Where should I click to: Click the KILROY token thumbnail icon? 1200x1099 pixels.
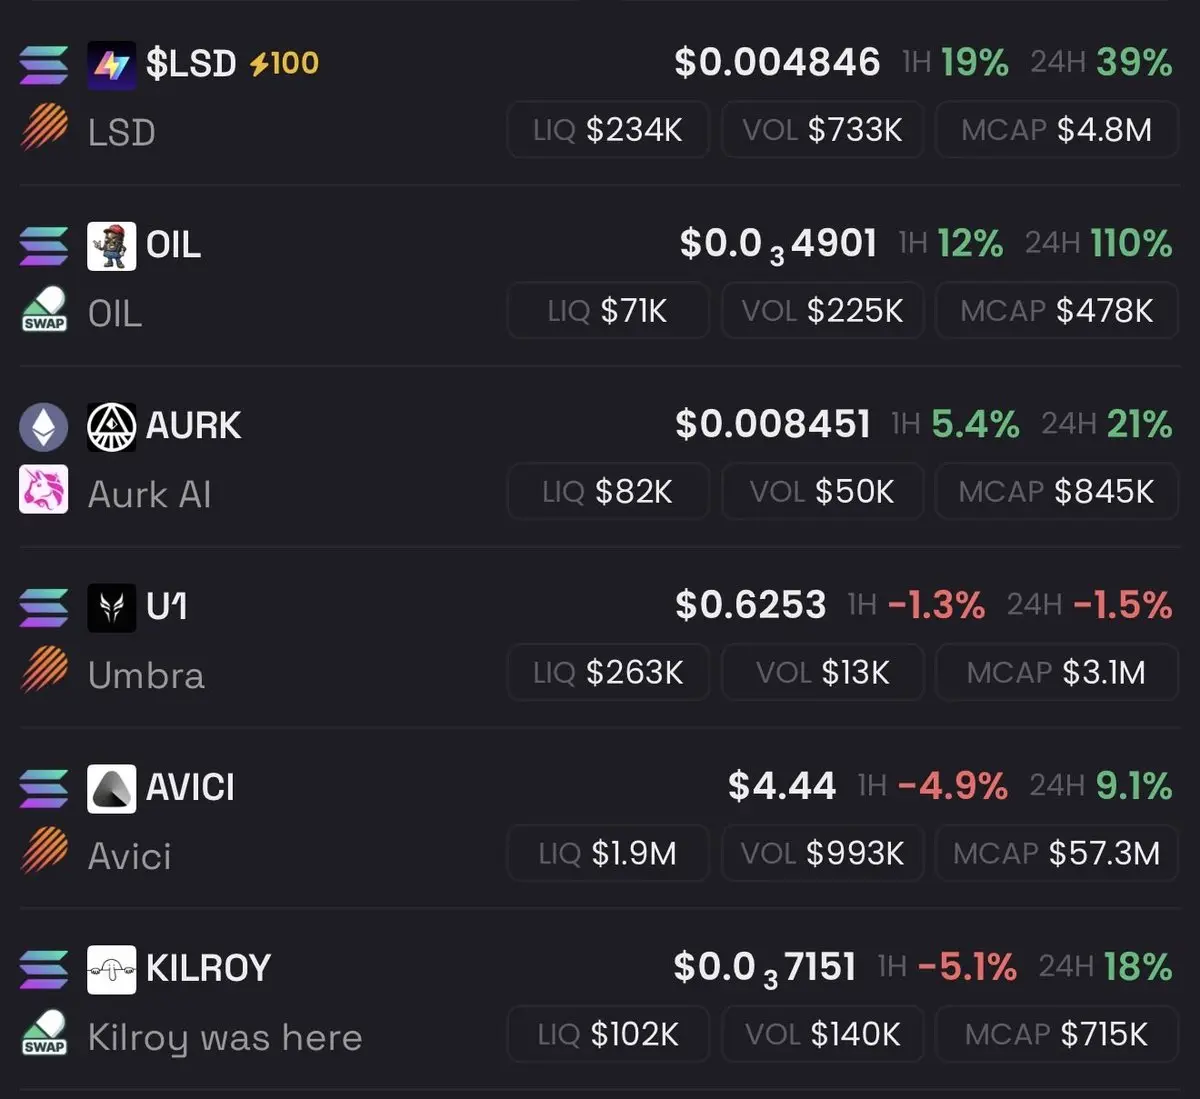(x=111, y=970)
